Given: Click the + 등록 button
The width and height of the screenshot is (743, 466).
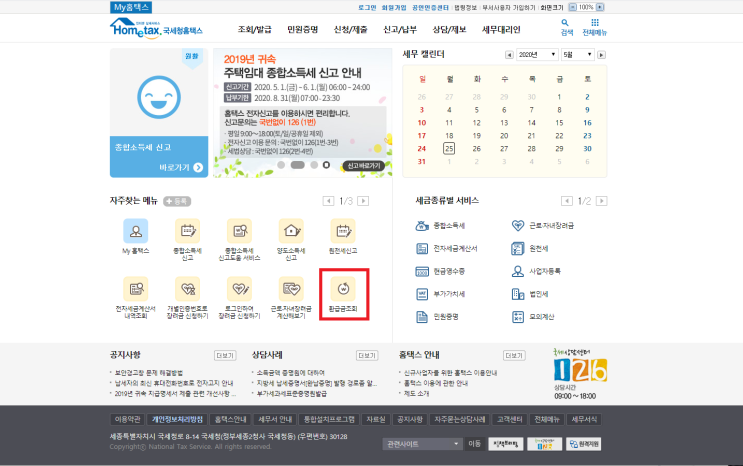Looking at the screenshot, I should coord(177,201).
